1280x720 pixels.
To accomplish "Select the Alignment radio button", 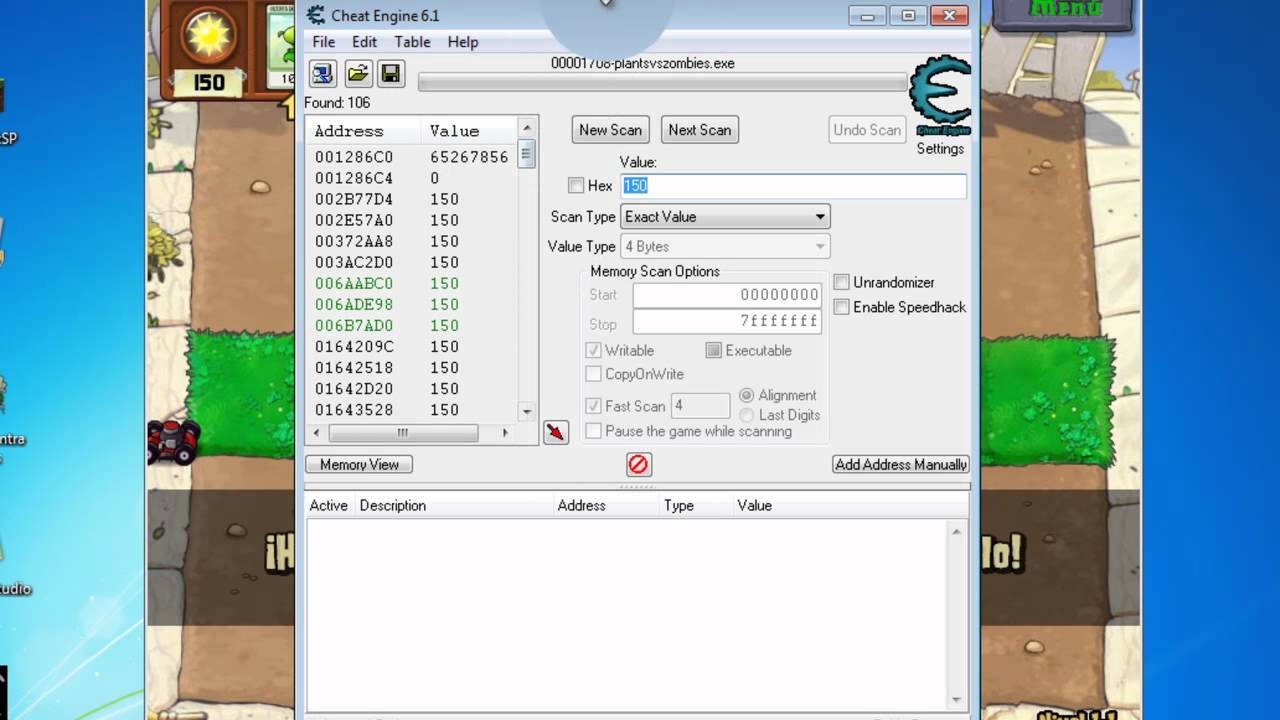I will [x=746, y=395].
